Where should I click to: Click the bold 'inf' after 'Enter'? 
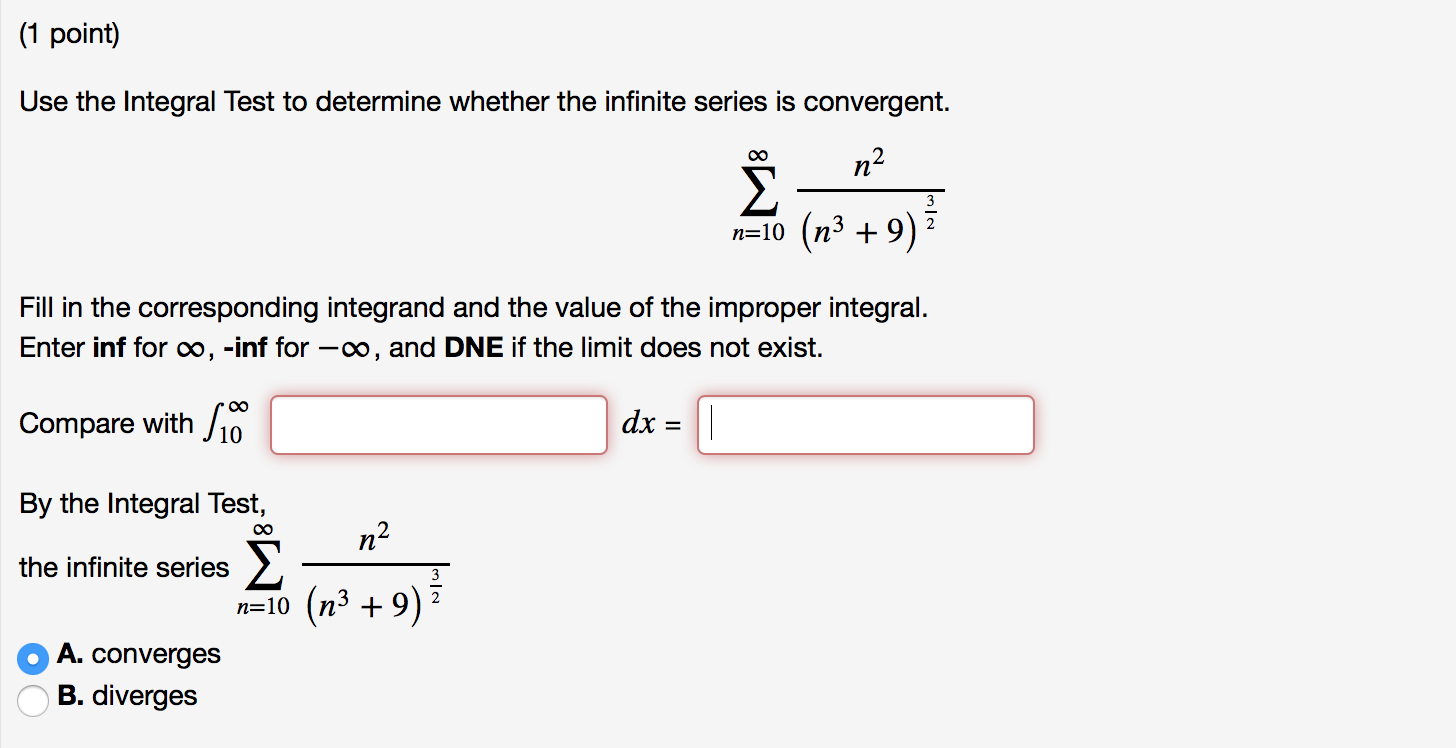(108, 349)
